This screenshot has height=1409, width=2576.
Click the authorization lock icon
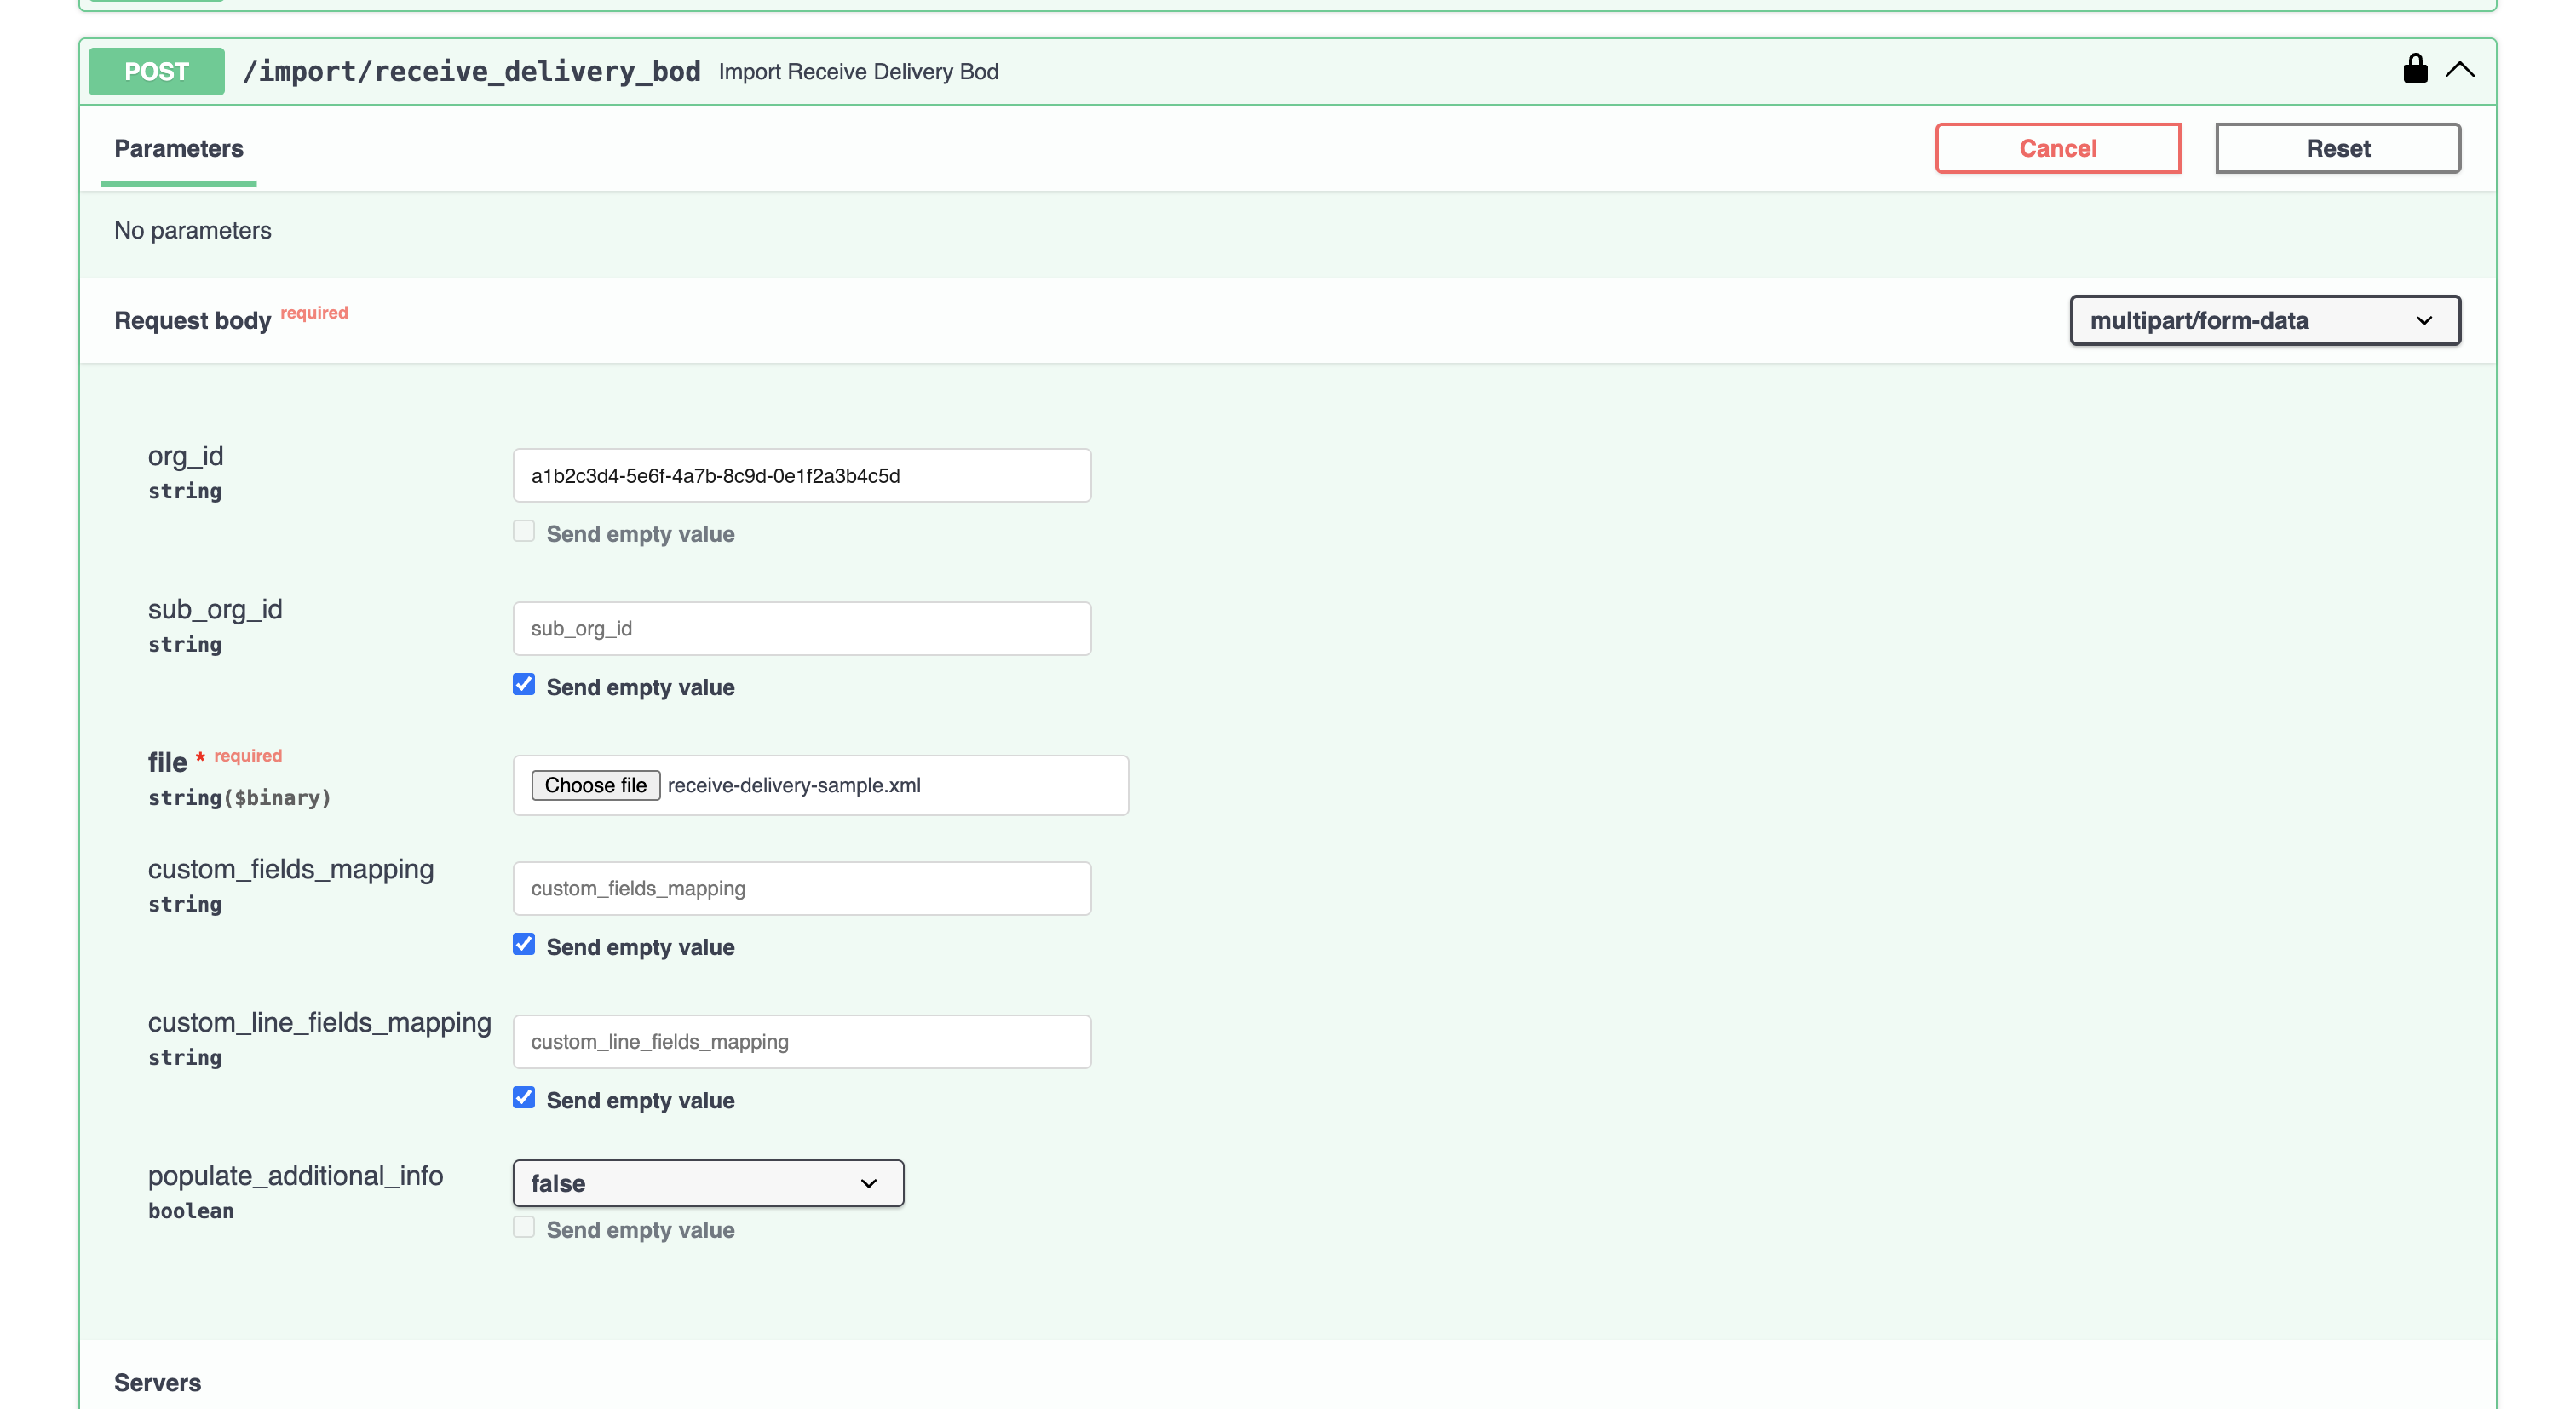(x=2415, y=70)
